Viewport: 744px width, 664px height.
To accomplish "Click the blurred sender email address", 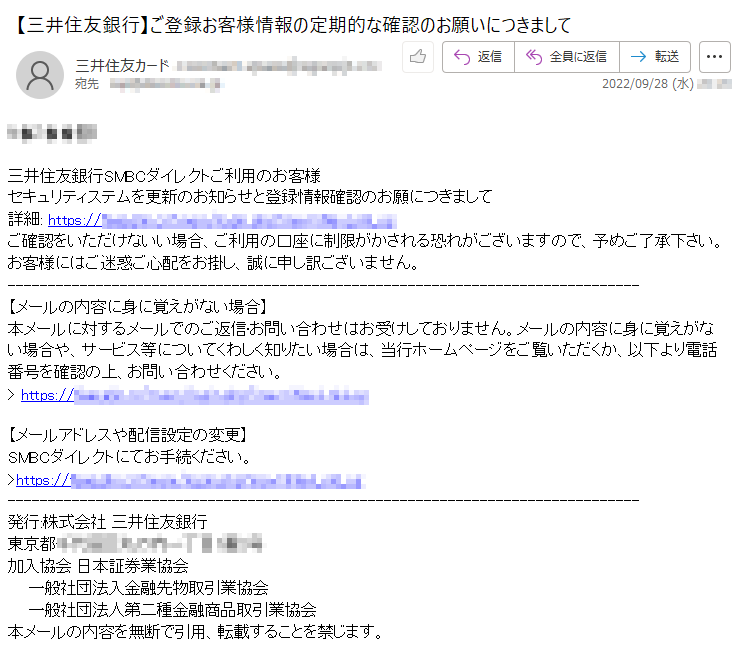I will pos(279,66).
